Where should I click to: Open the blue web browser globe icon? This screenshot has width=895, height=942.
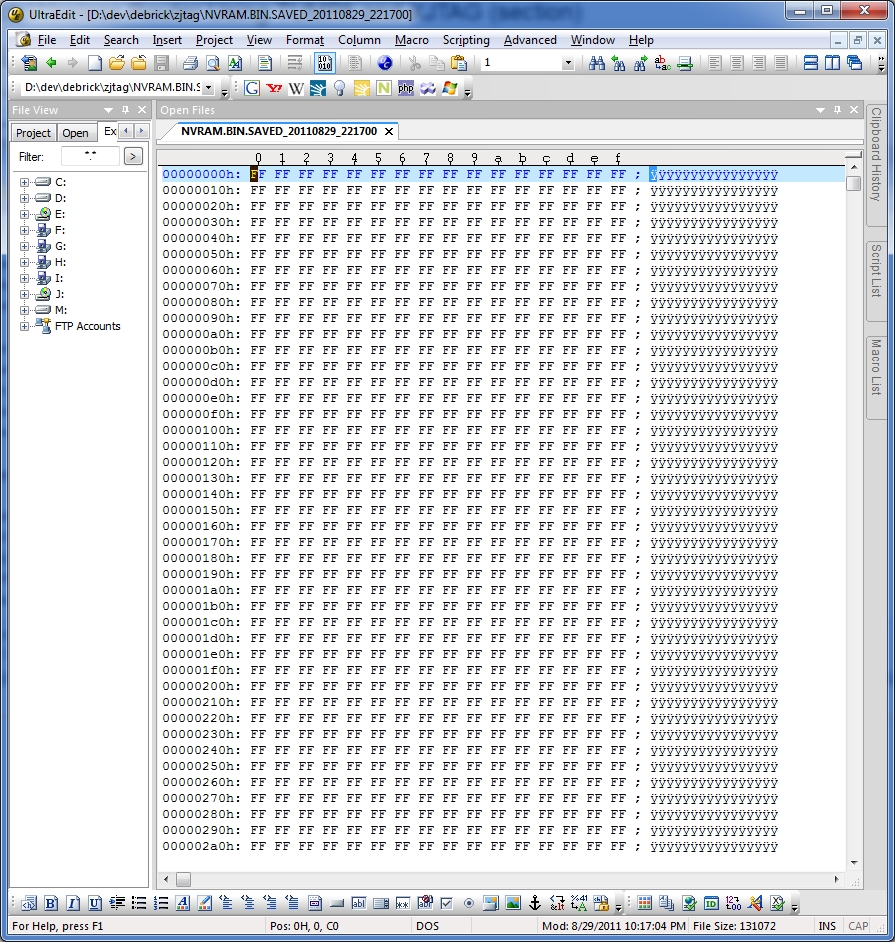pos(384,62)
